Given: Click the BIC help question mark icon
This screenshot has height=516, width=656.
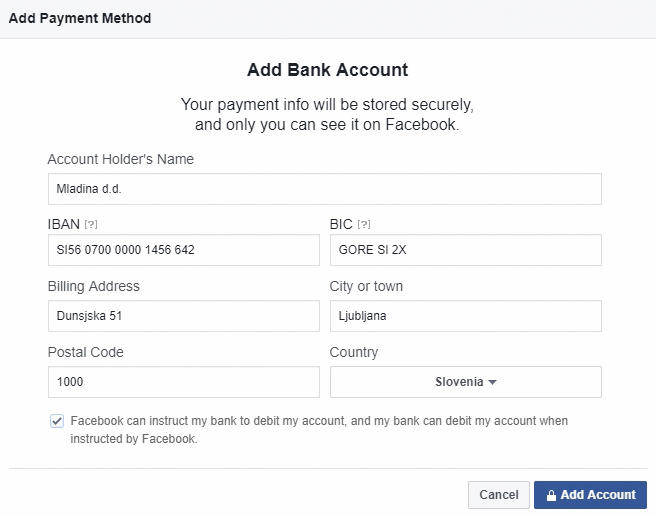Looking at the screenshot, I should coord(364,225).
